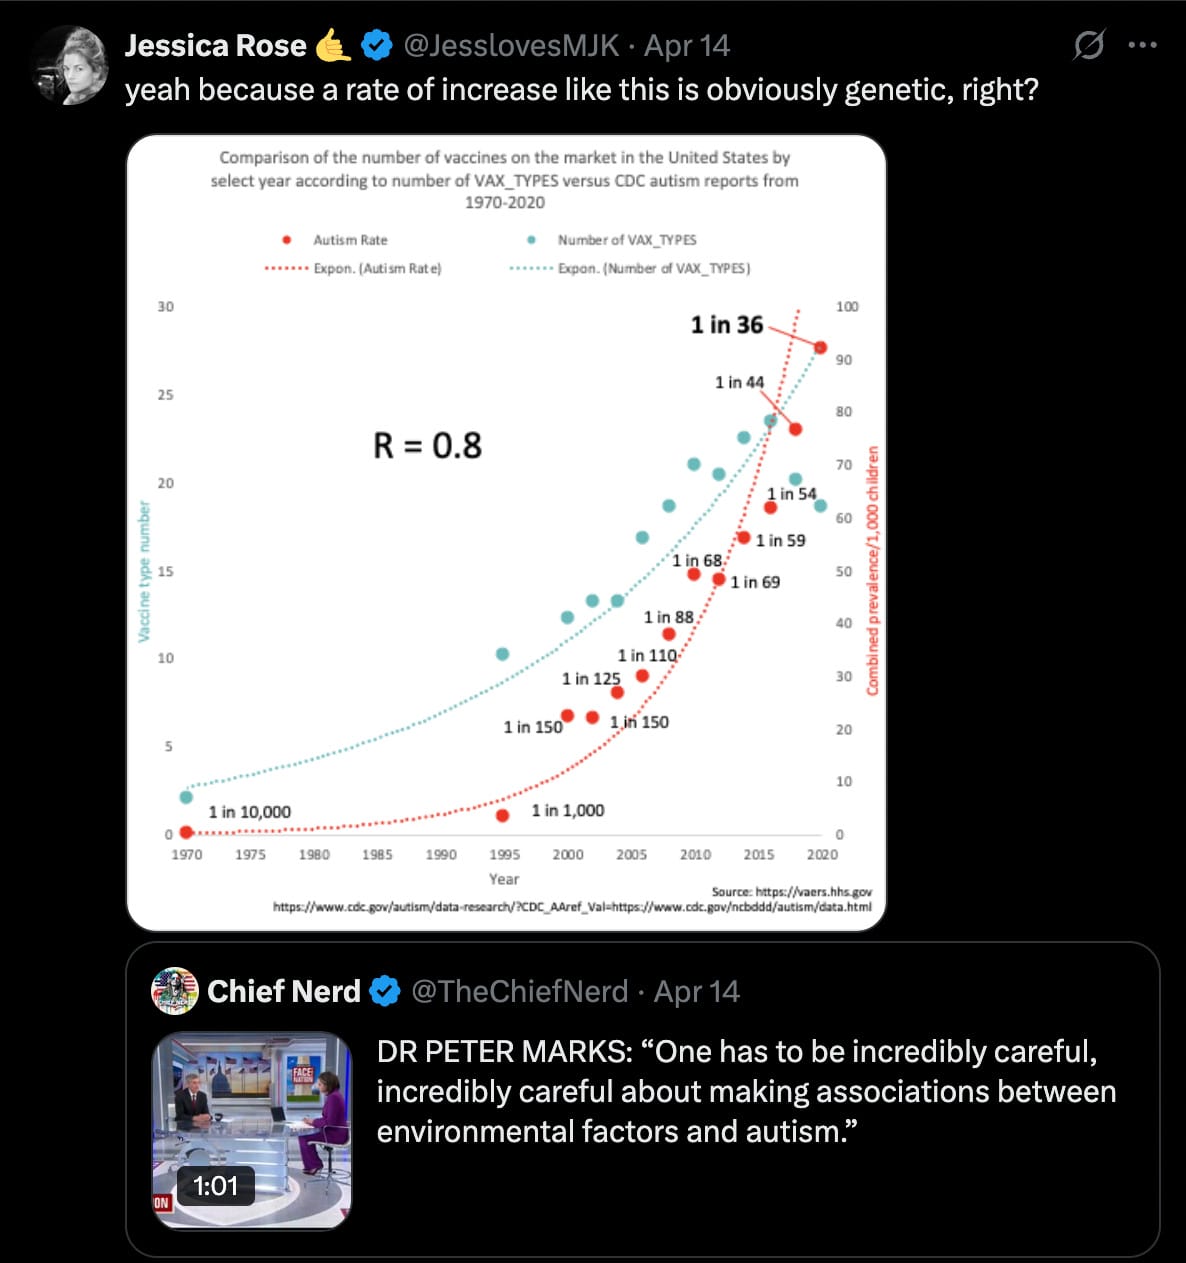Click the tweet text about genetic increase
Viewport: 1186px width, 1263px height.
click(581, 90)
